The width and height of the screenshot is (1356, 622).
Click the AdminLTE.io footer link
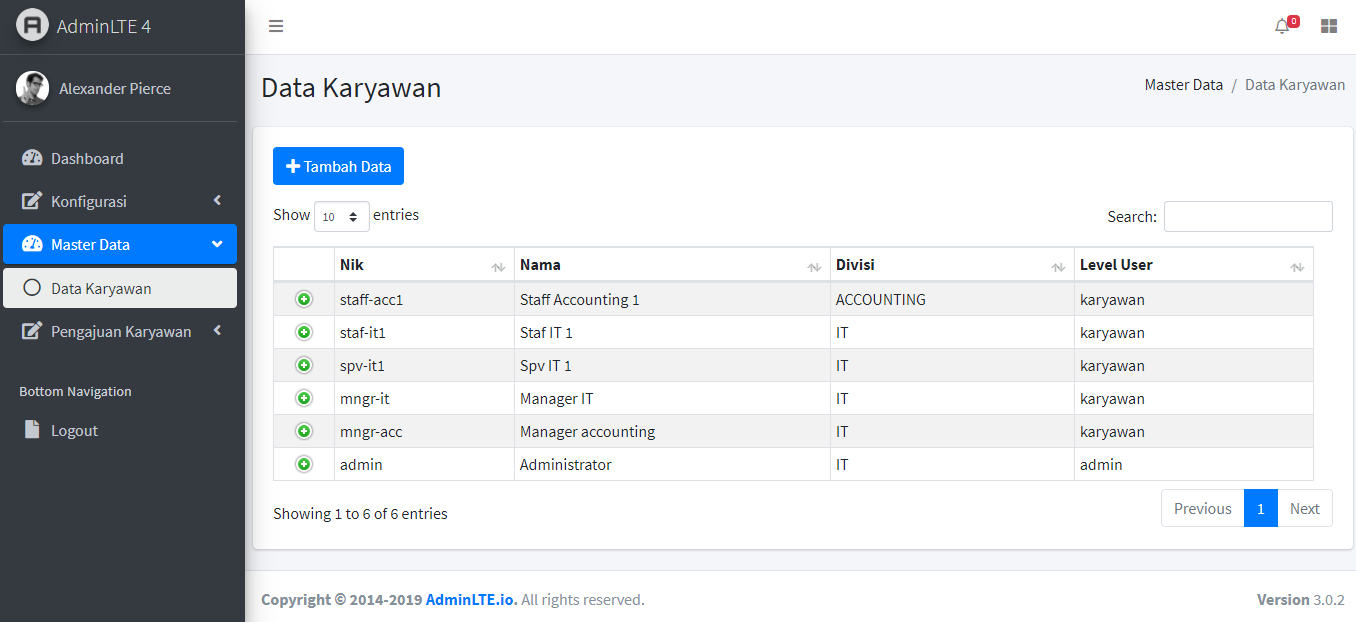[471, 600]
